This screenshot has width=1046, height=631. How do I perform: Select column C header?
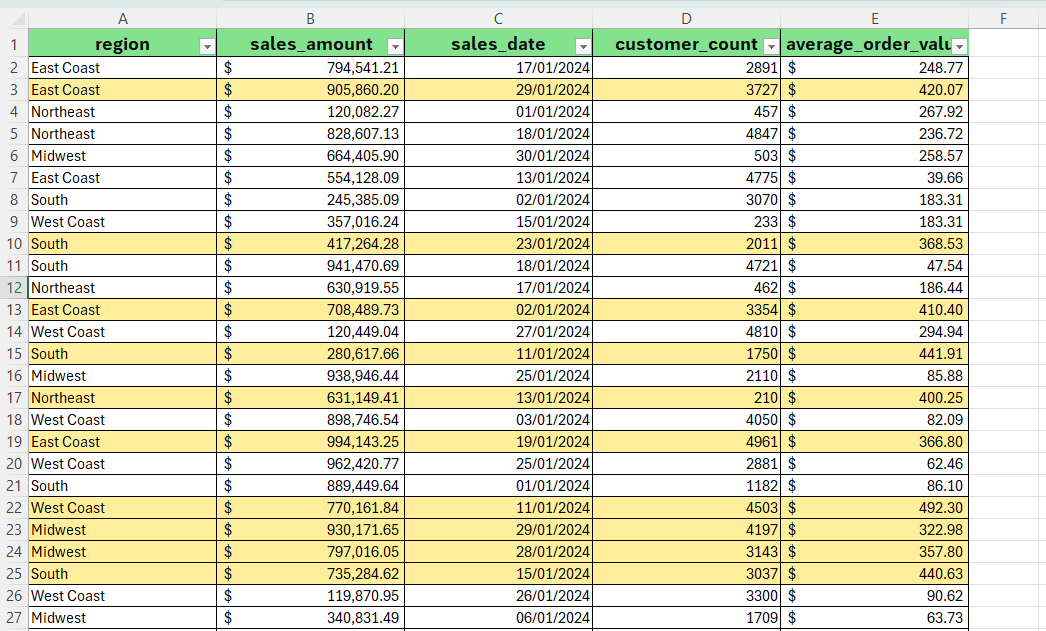coord(498,18)
